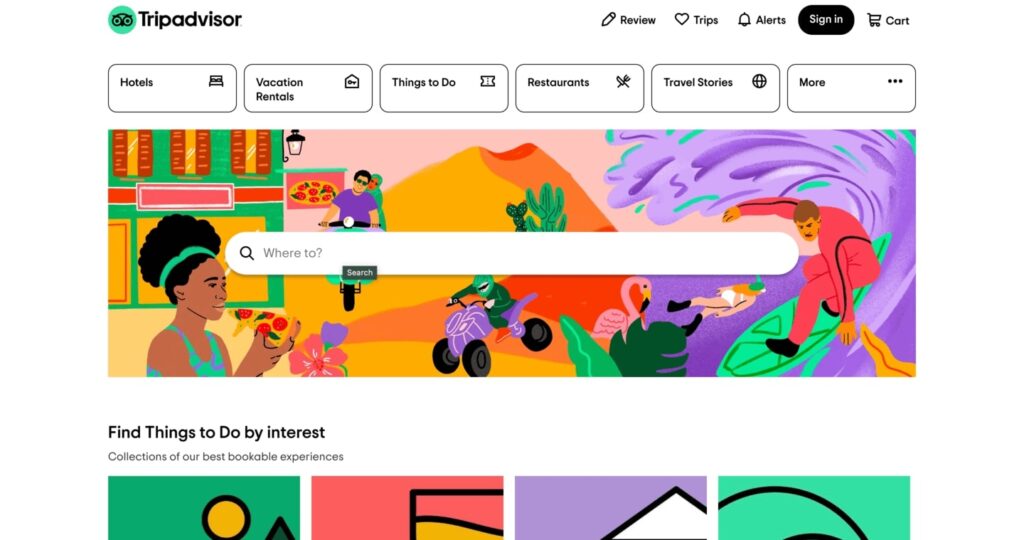Click the Tripadvisor owl logo
This screenshot has height=540, width=1024.
[x=122, y=20]
